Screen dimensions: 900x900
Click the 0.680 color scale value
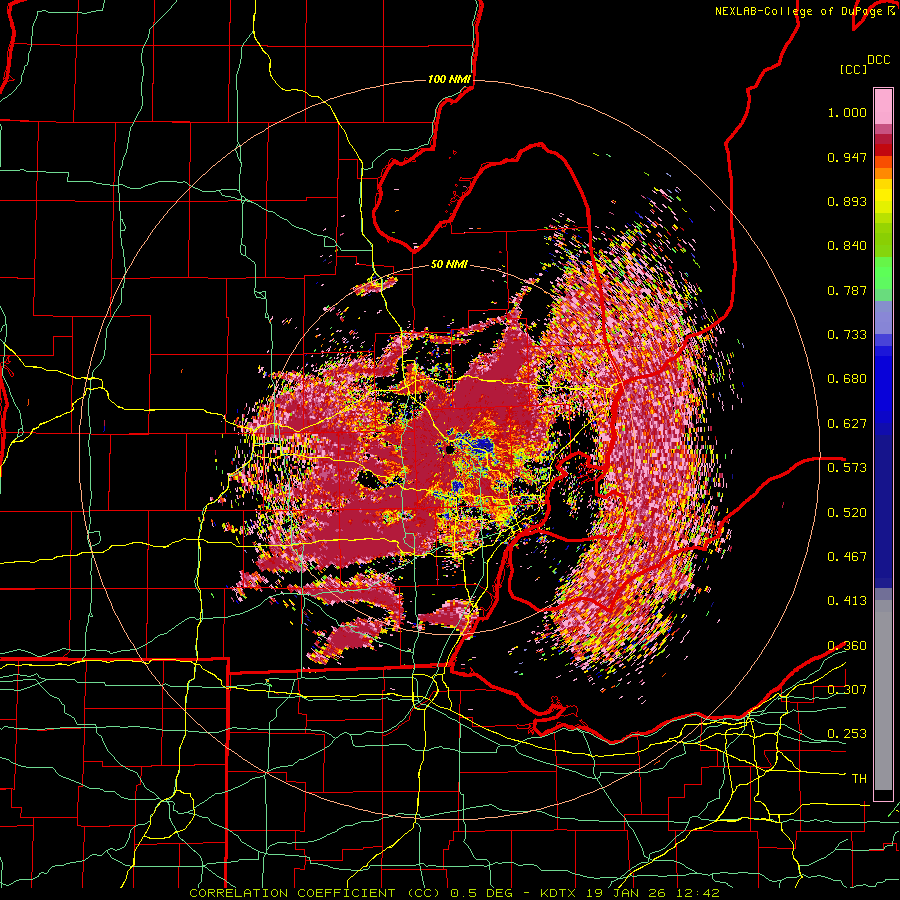click(847, 379)
